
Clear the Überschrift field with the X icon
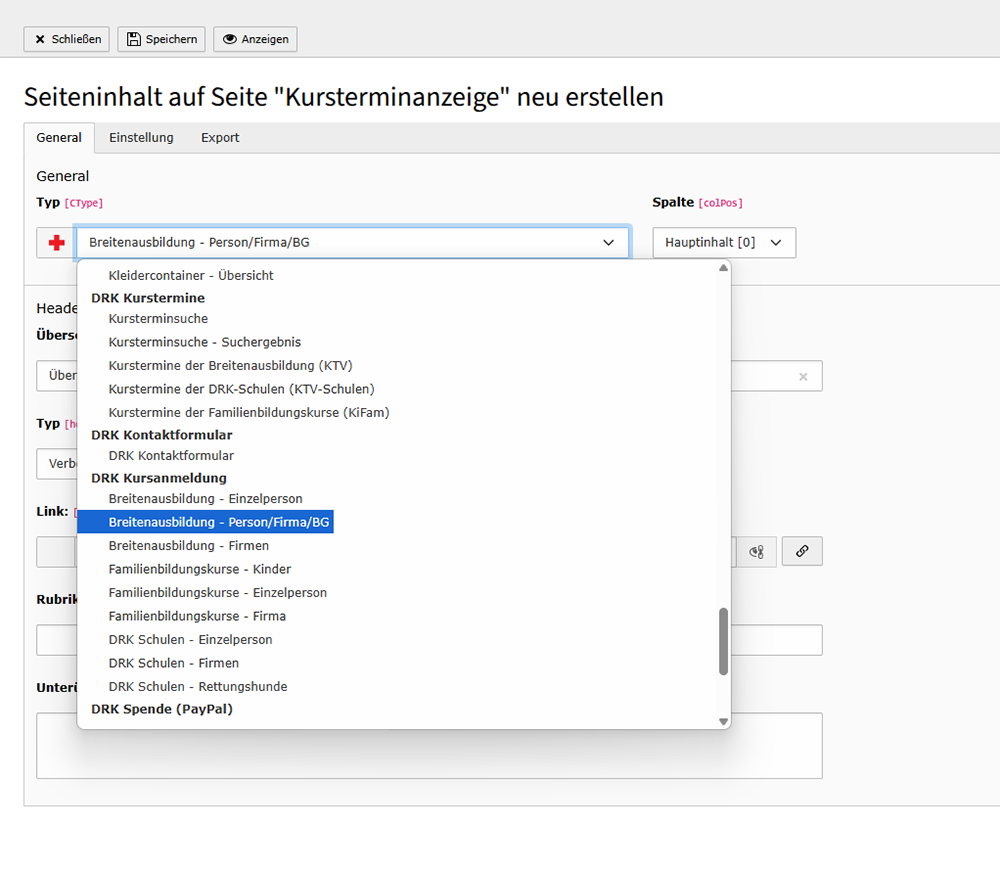click(802, 377)
